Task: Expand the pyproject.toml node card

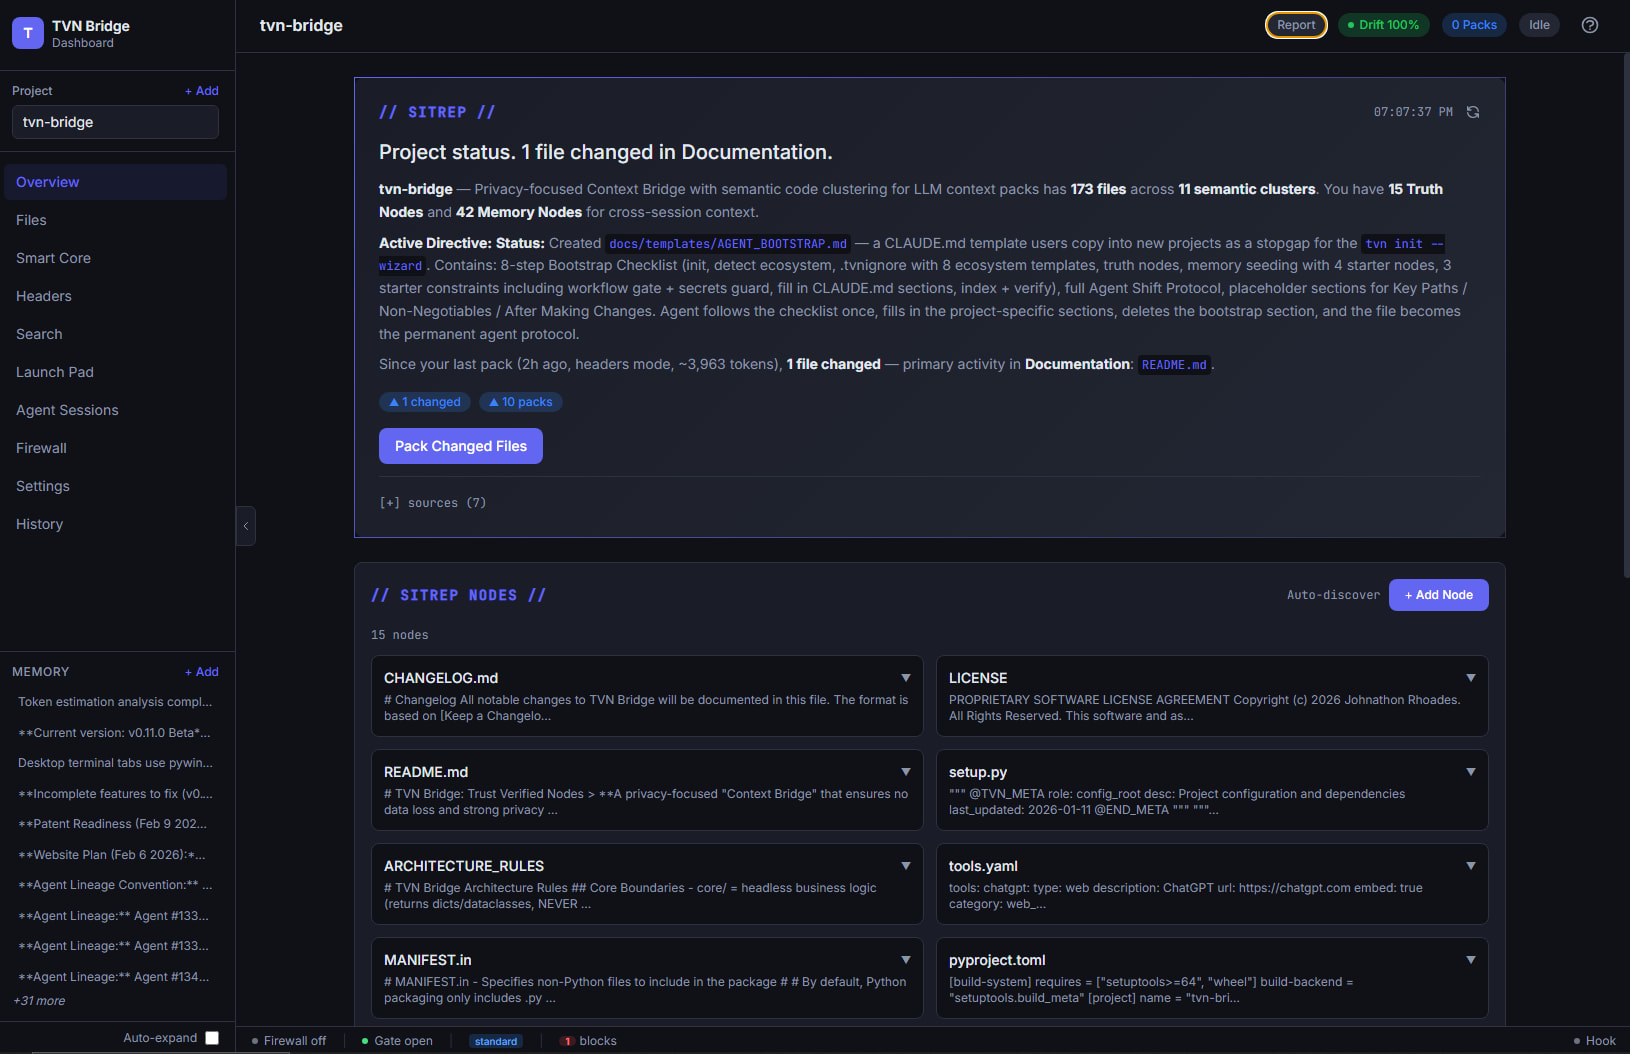Action: [1470, 959]
